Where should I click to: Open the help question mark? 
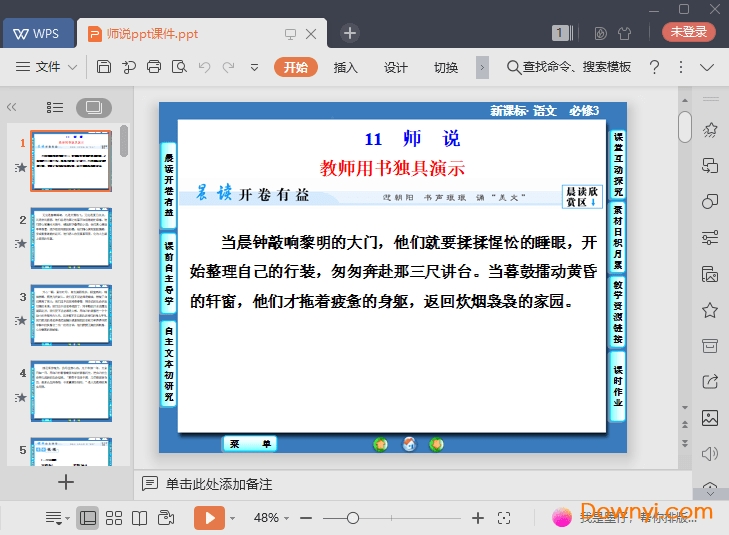[654, 67]
